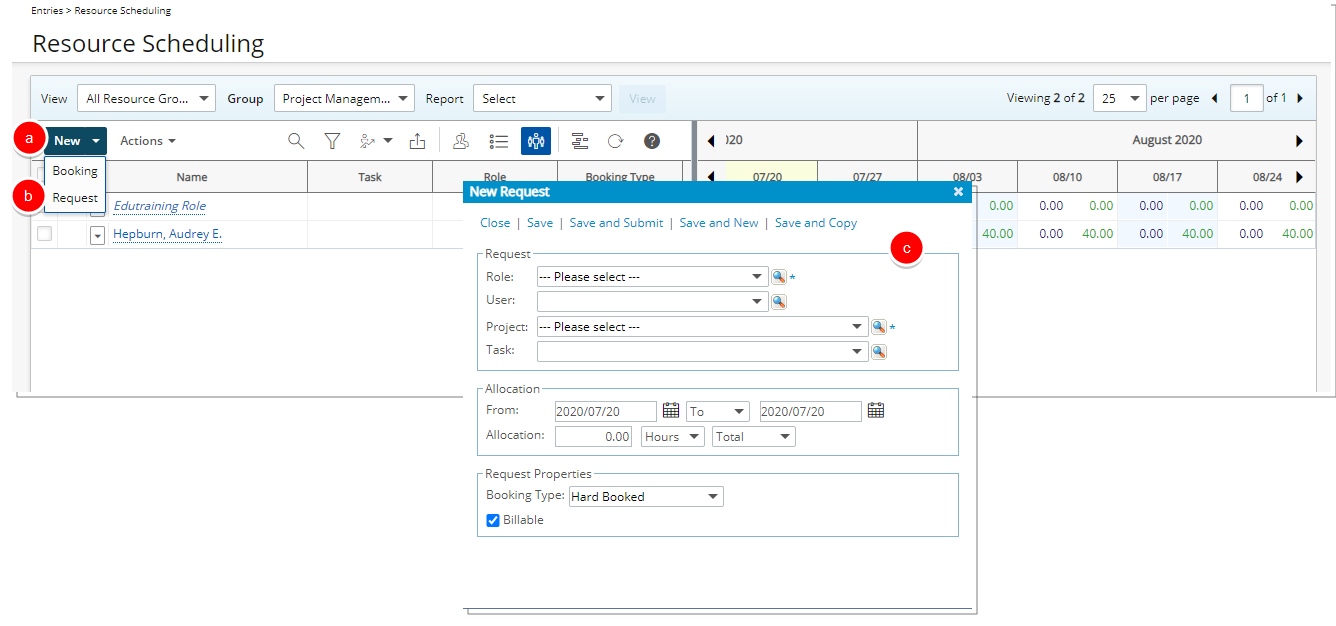Click the highlighted people group icon
The image size is (1336, 626).
pos(536,141)
